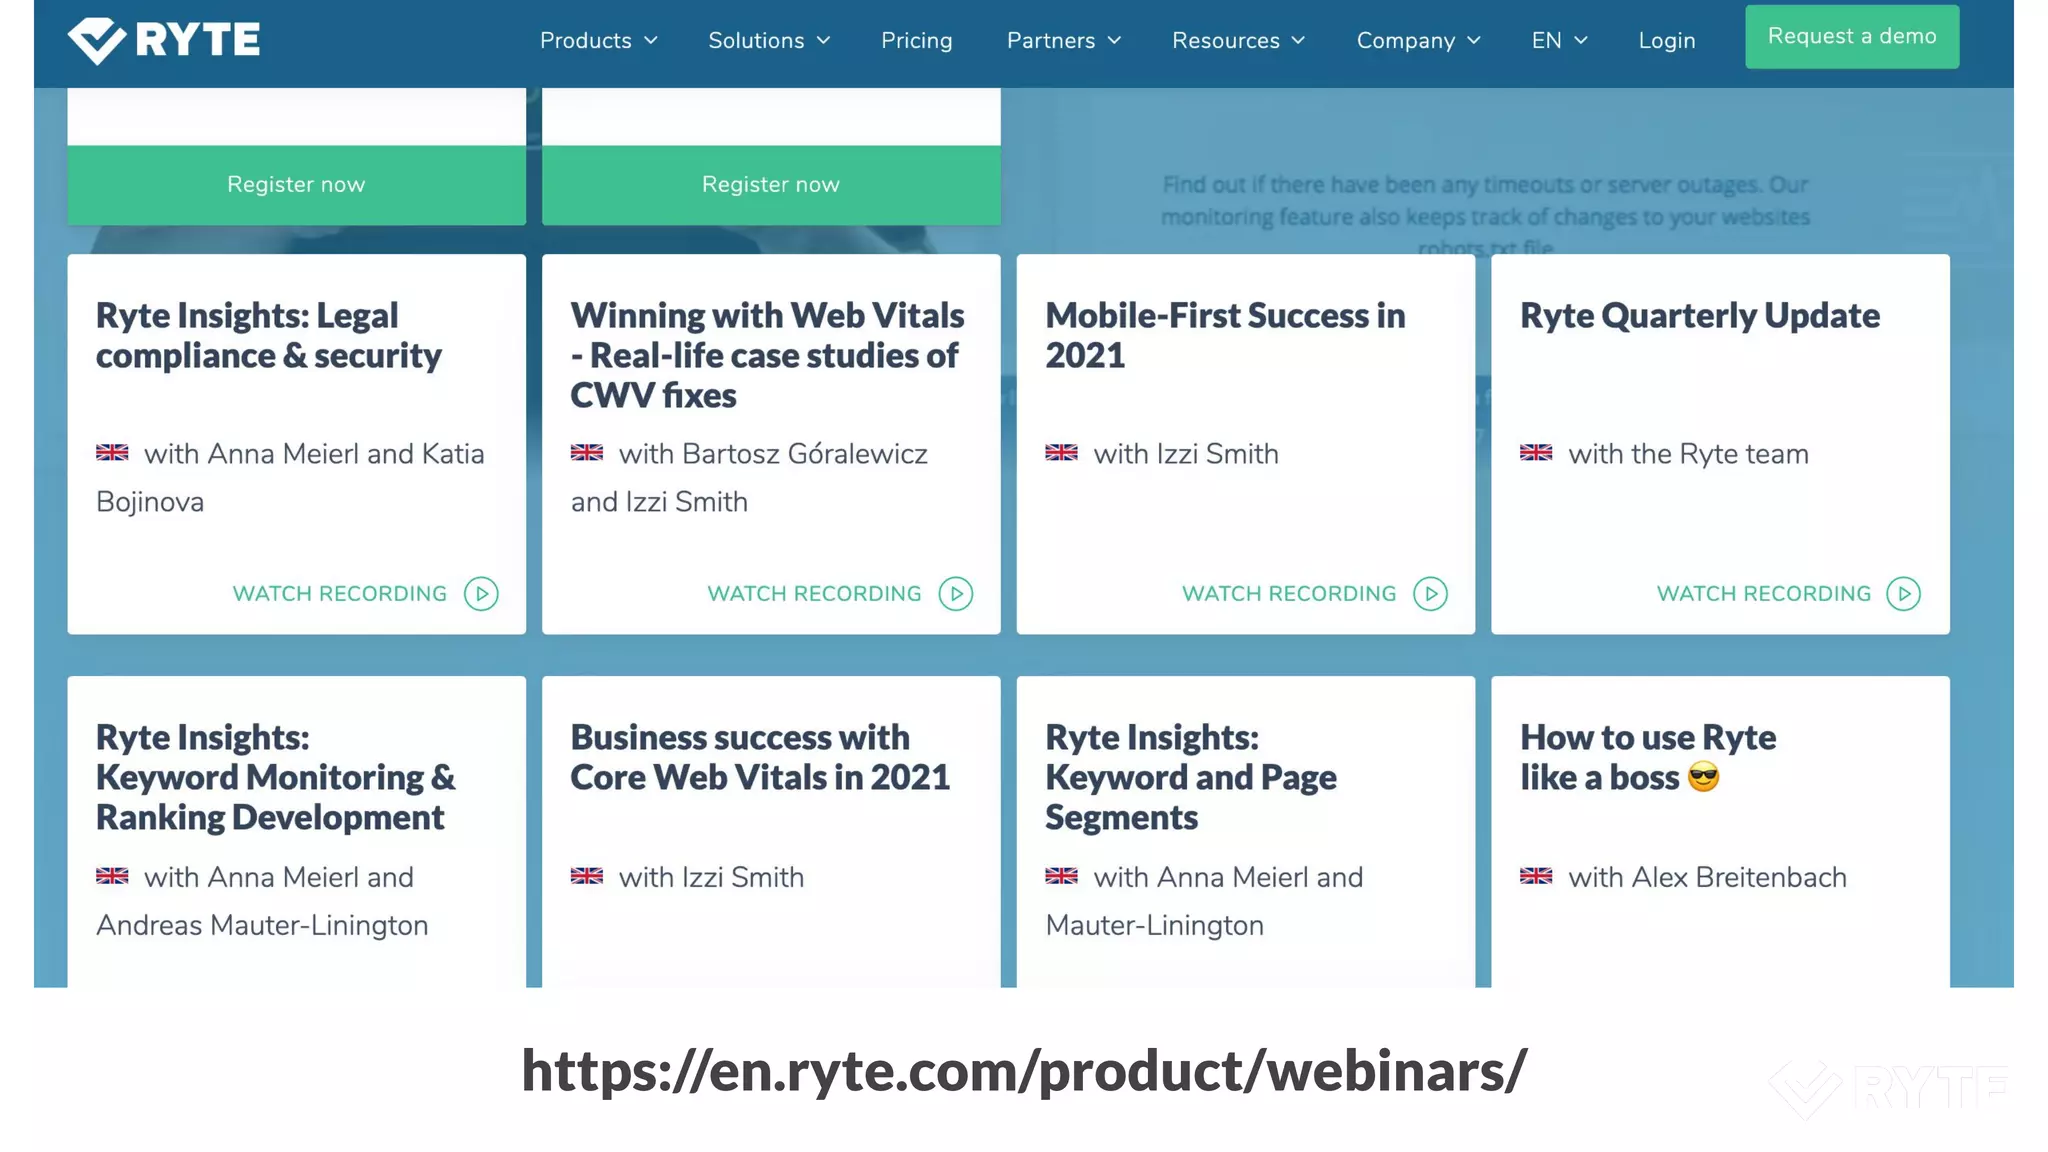Click the en.ryte.com/product/webinars URL text

[x=1024, y=1071]
